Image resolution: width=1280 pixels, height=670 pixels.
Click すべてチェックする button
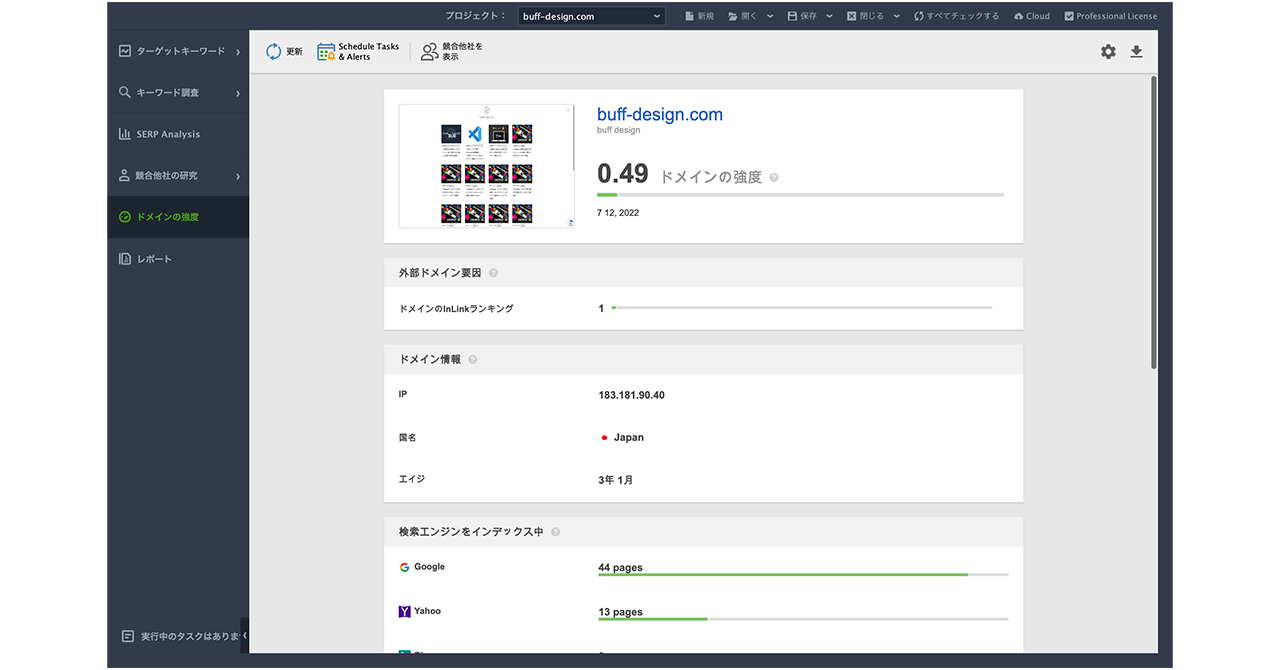point(956,16)
